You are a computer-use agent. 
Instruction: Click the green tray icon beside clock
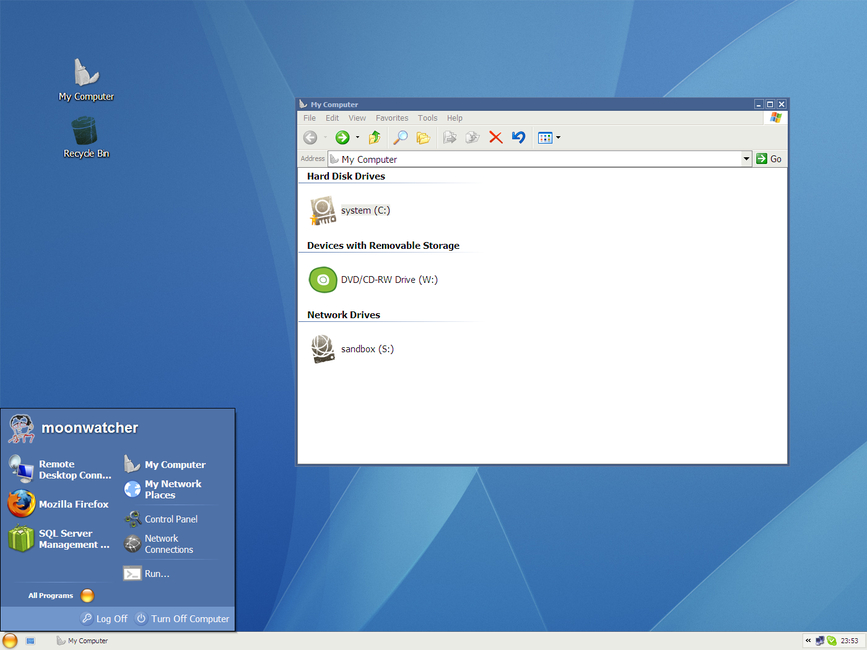[x=832, y=641]
